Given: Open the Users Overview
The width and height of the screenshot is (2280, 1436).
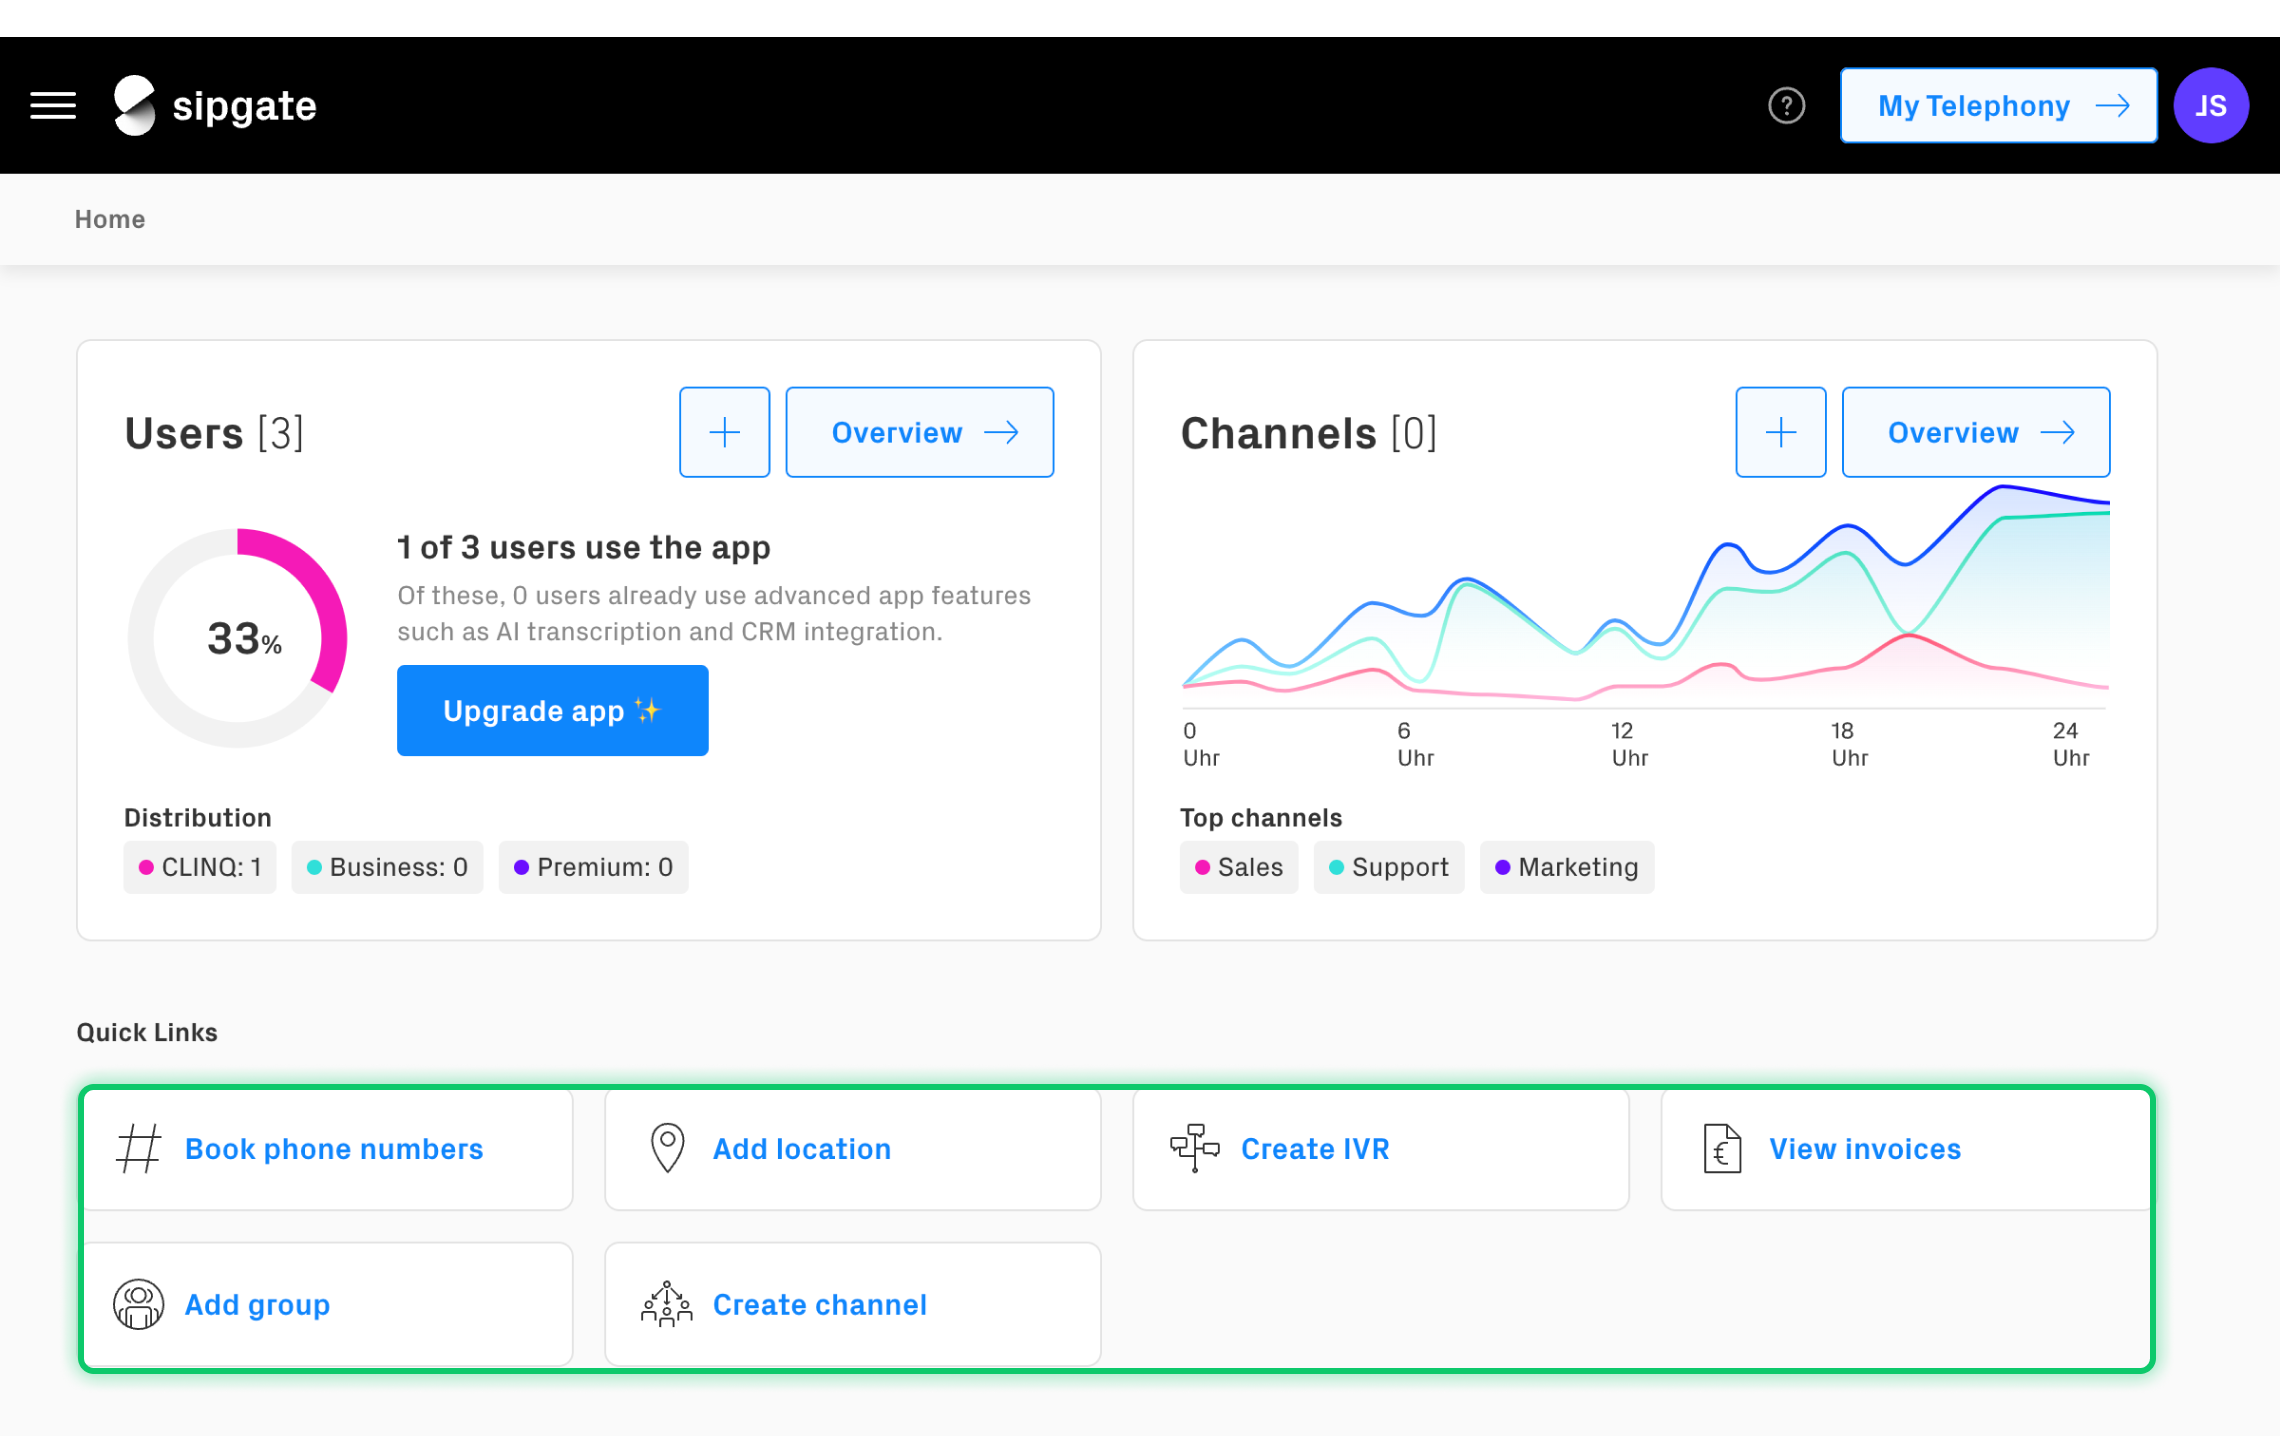Looking at the screenshot, I should [919, 432].
